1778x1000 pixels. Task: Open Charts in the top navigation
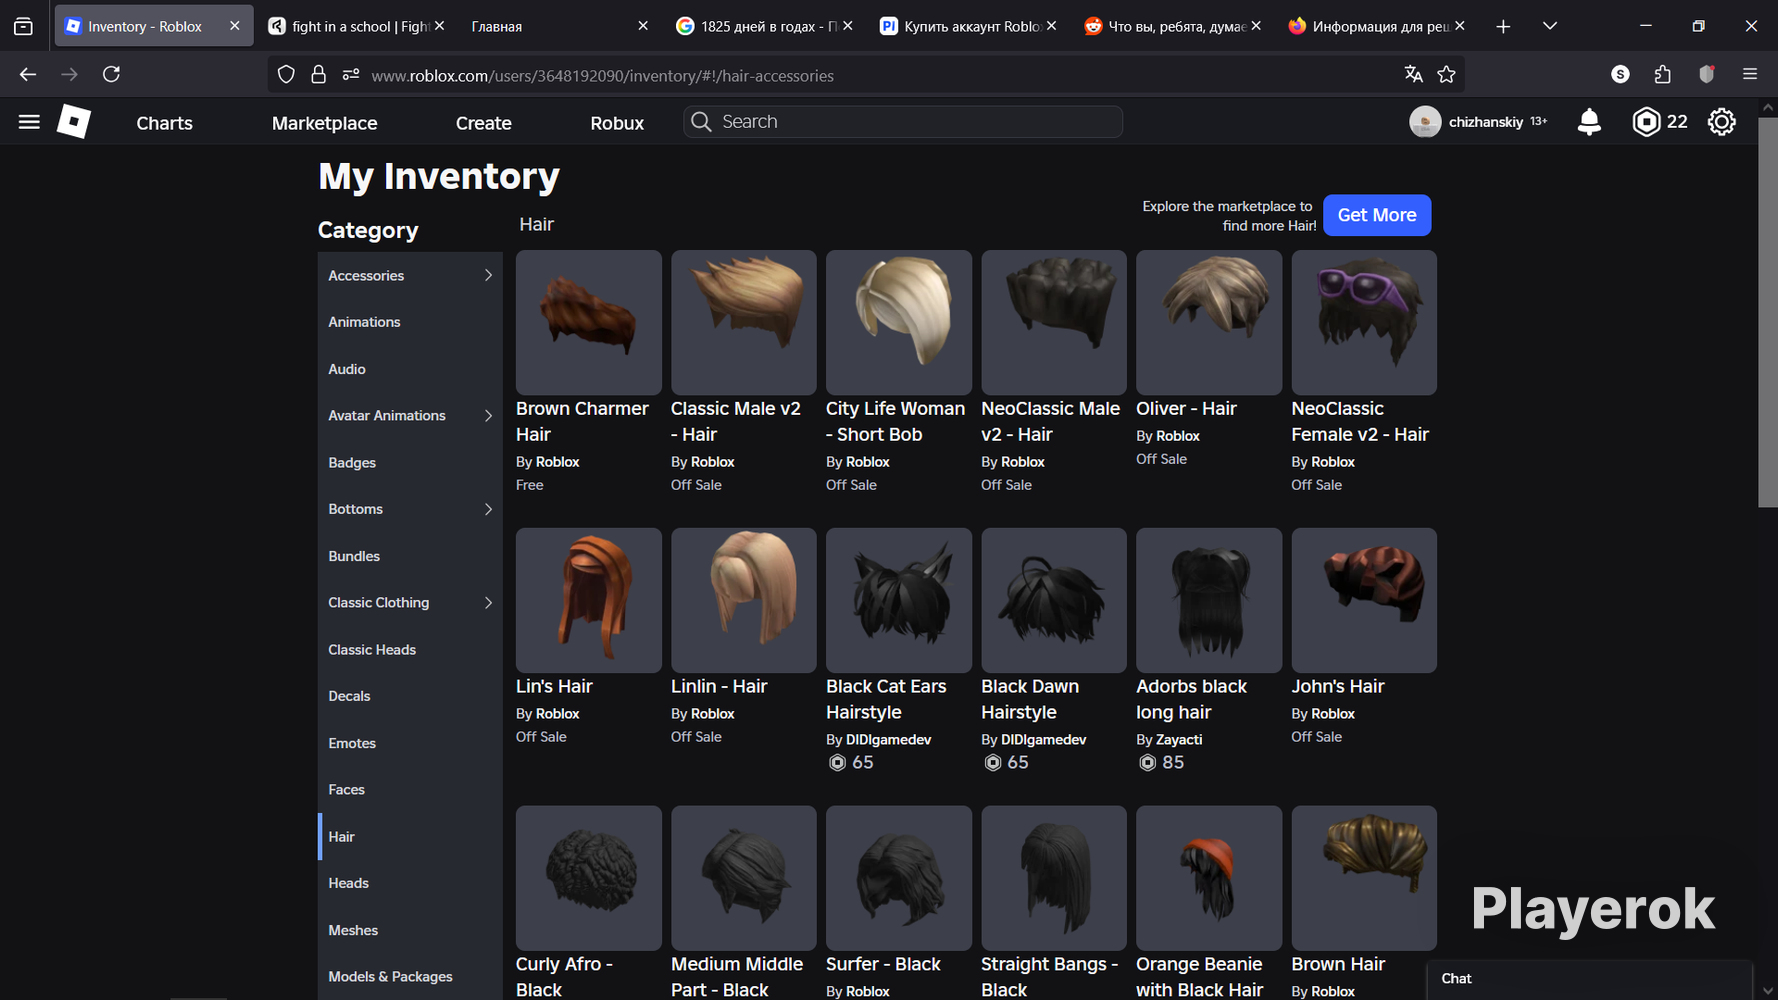(x=164, y=123)
